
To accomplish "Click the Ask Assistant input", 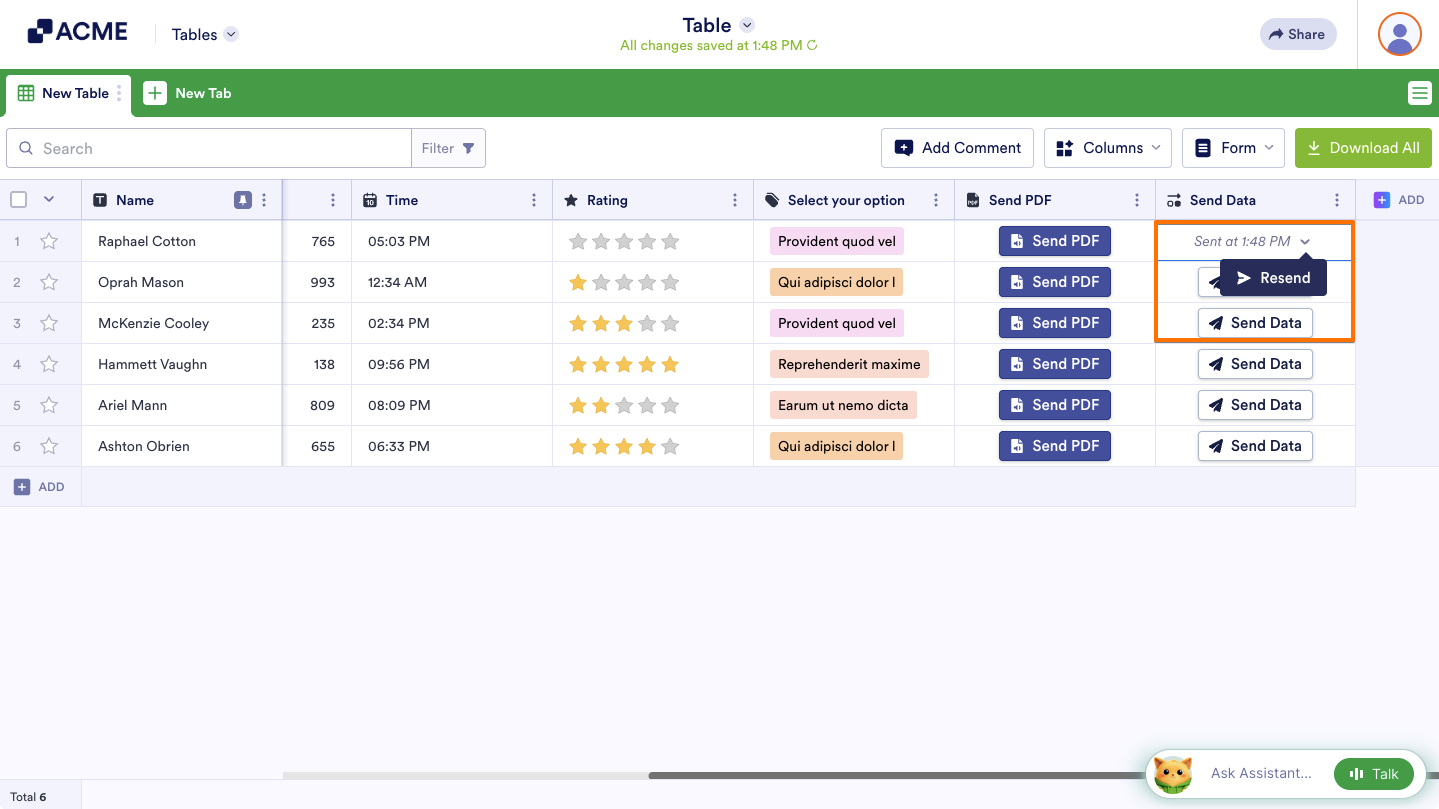I will [x=1261, y=773].
